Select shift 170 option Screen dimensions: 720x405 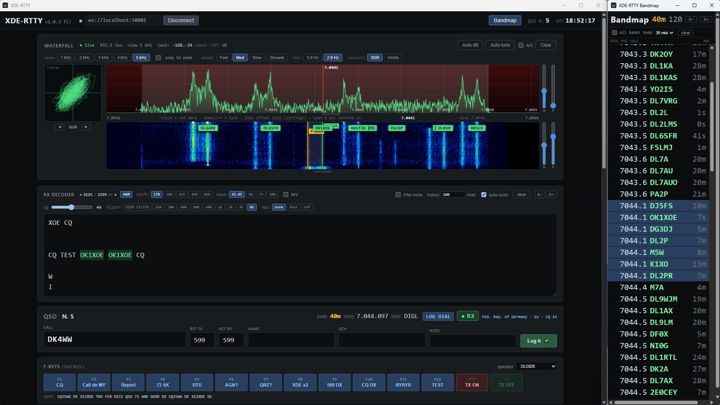pyautogui.click(x=157, y=195)
